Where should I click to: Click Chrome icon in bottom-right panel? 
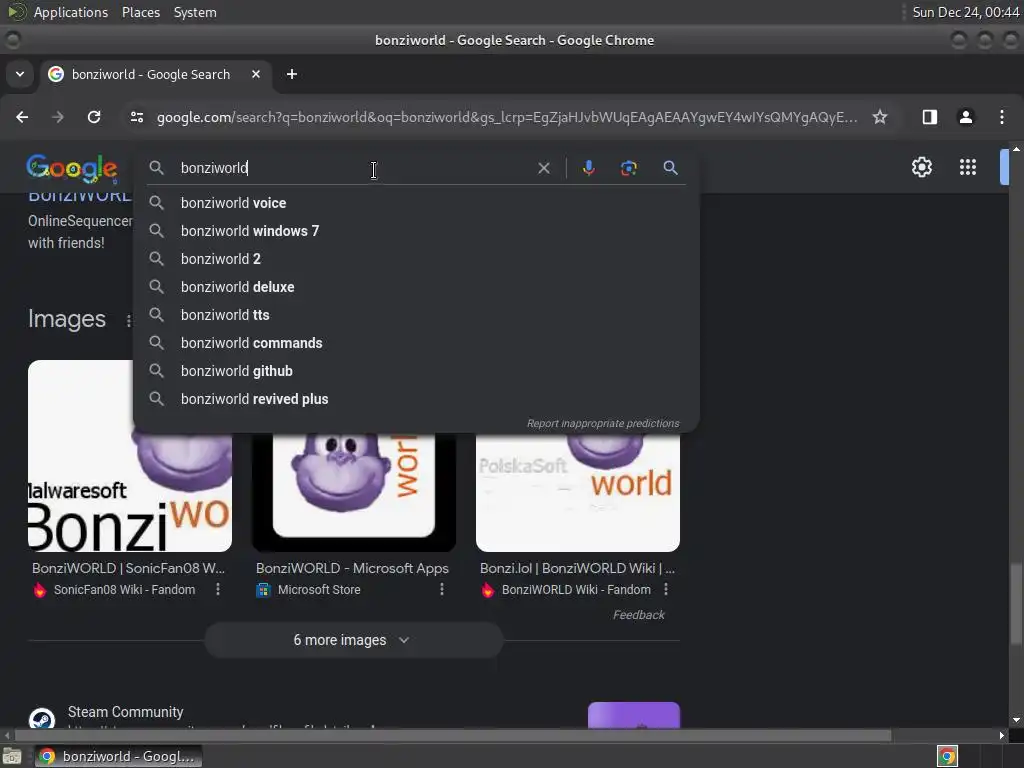(x=947, y=756)
